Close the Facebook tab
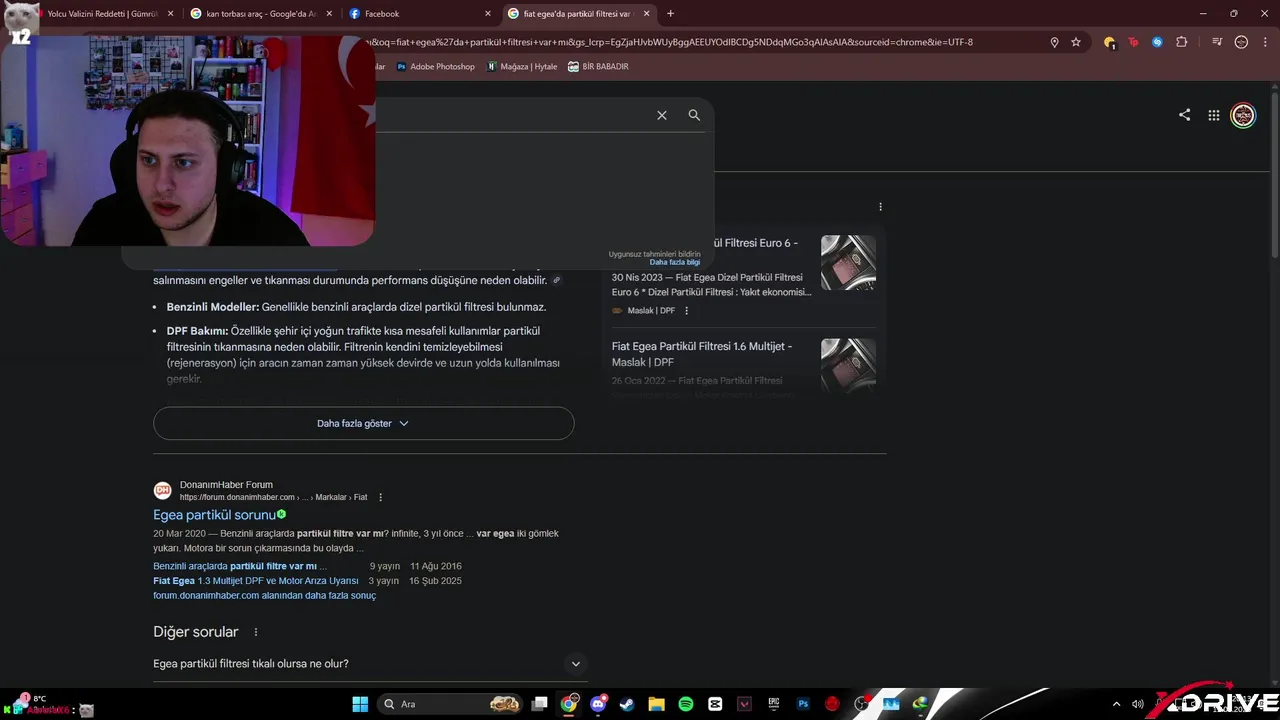The image size is (1280, 720). (488, 14)
